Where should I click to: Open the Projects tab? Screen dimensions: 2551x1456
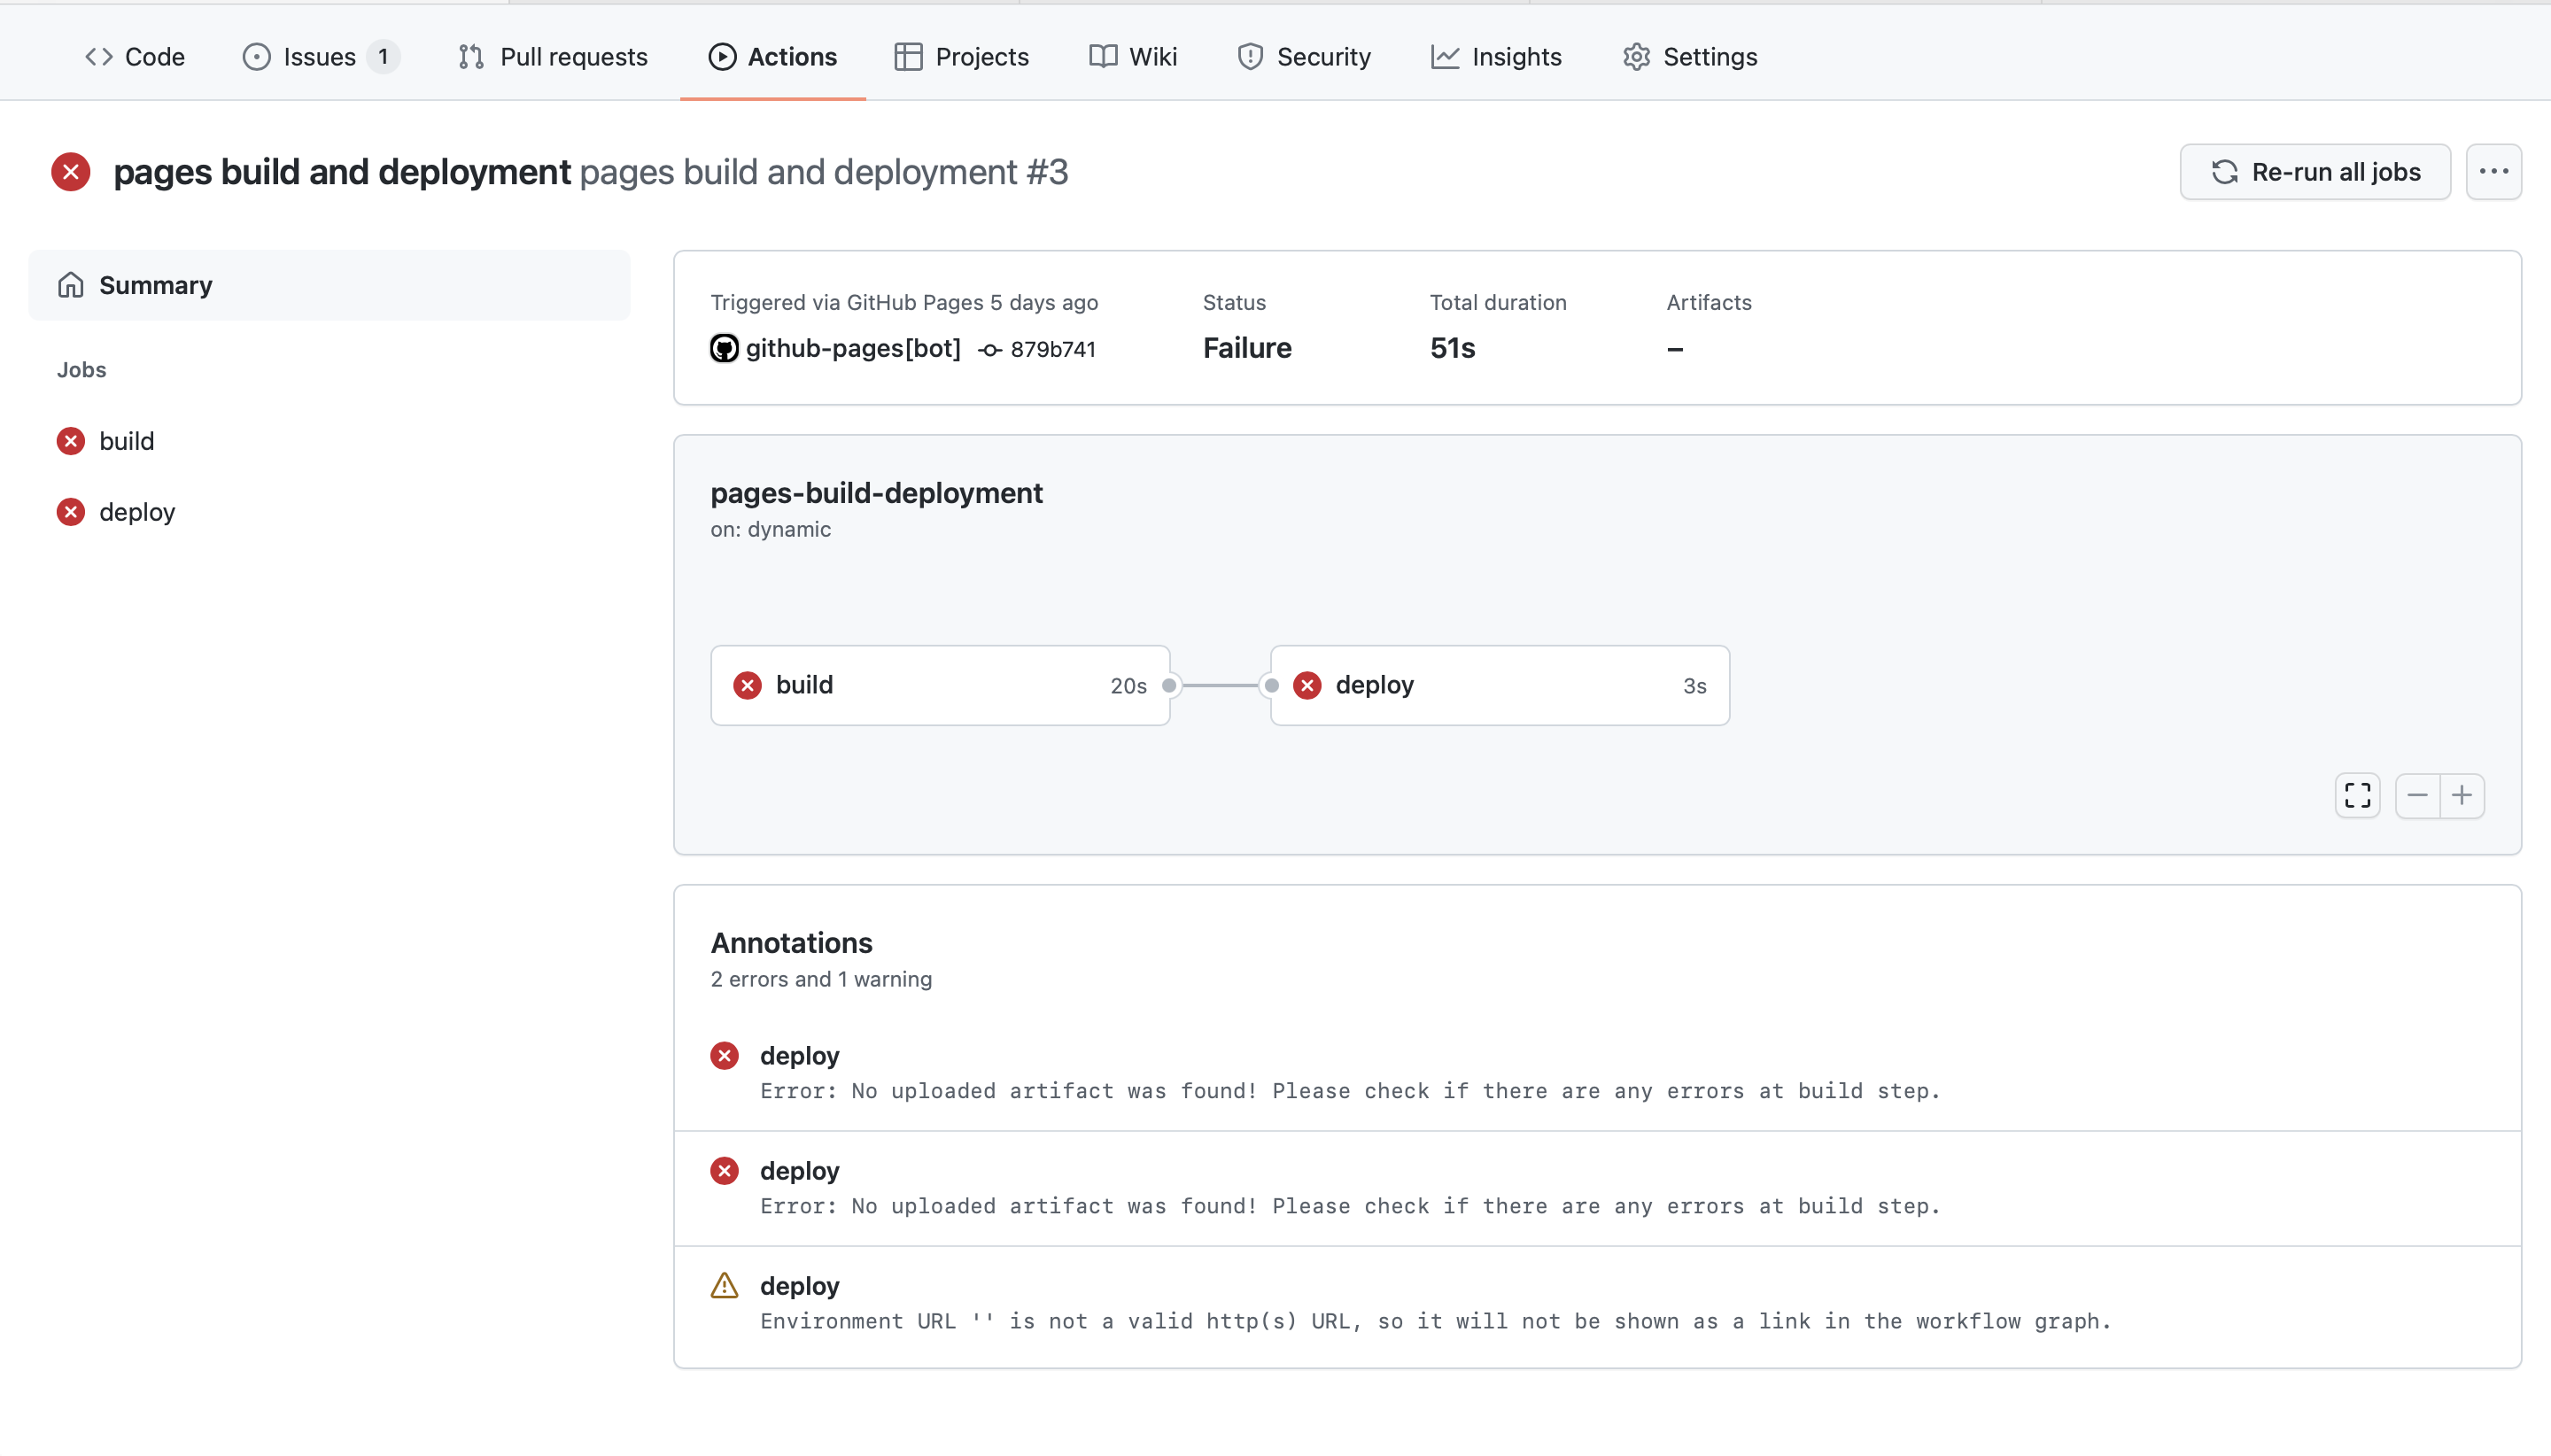[x=961, y=57]
